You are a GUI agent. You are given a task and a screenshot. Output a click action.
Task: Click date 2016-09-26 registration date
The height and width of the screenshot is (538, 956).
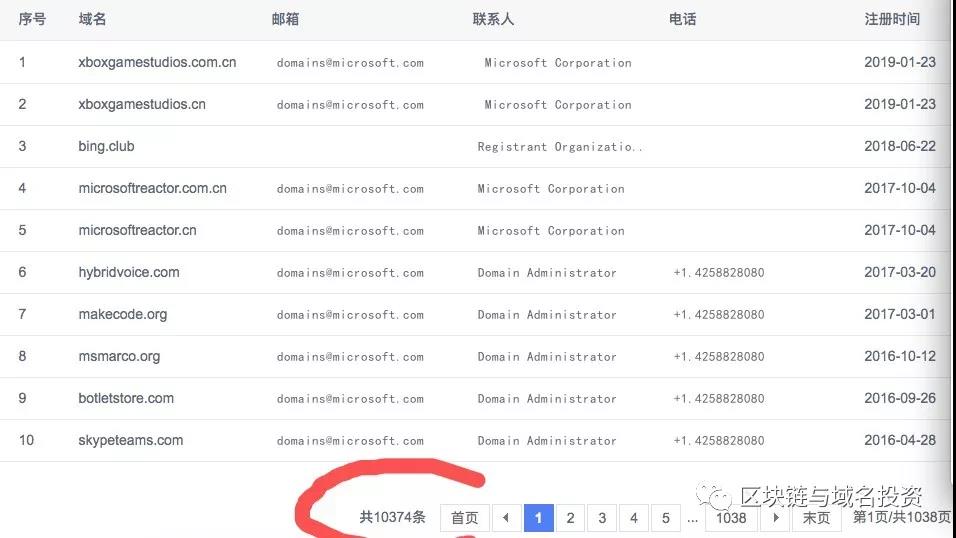900,398
